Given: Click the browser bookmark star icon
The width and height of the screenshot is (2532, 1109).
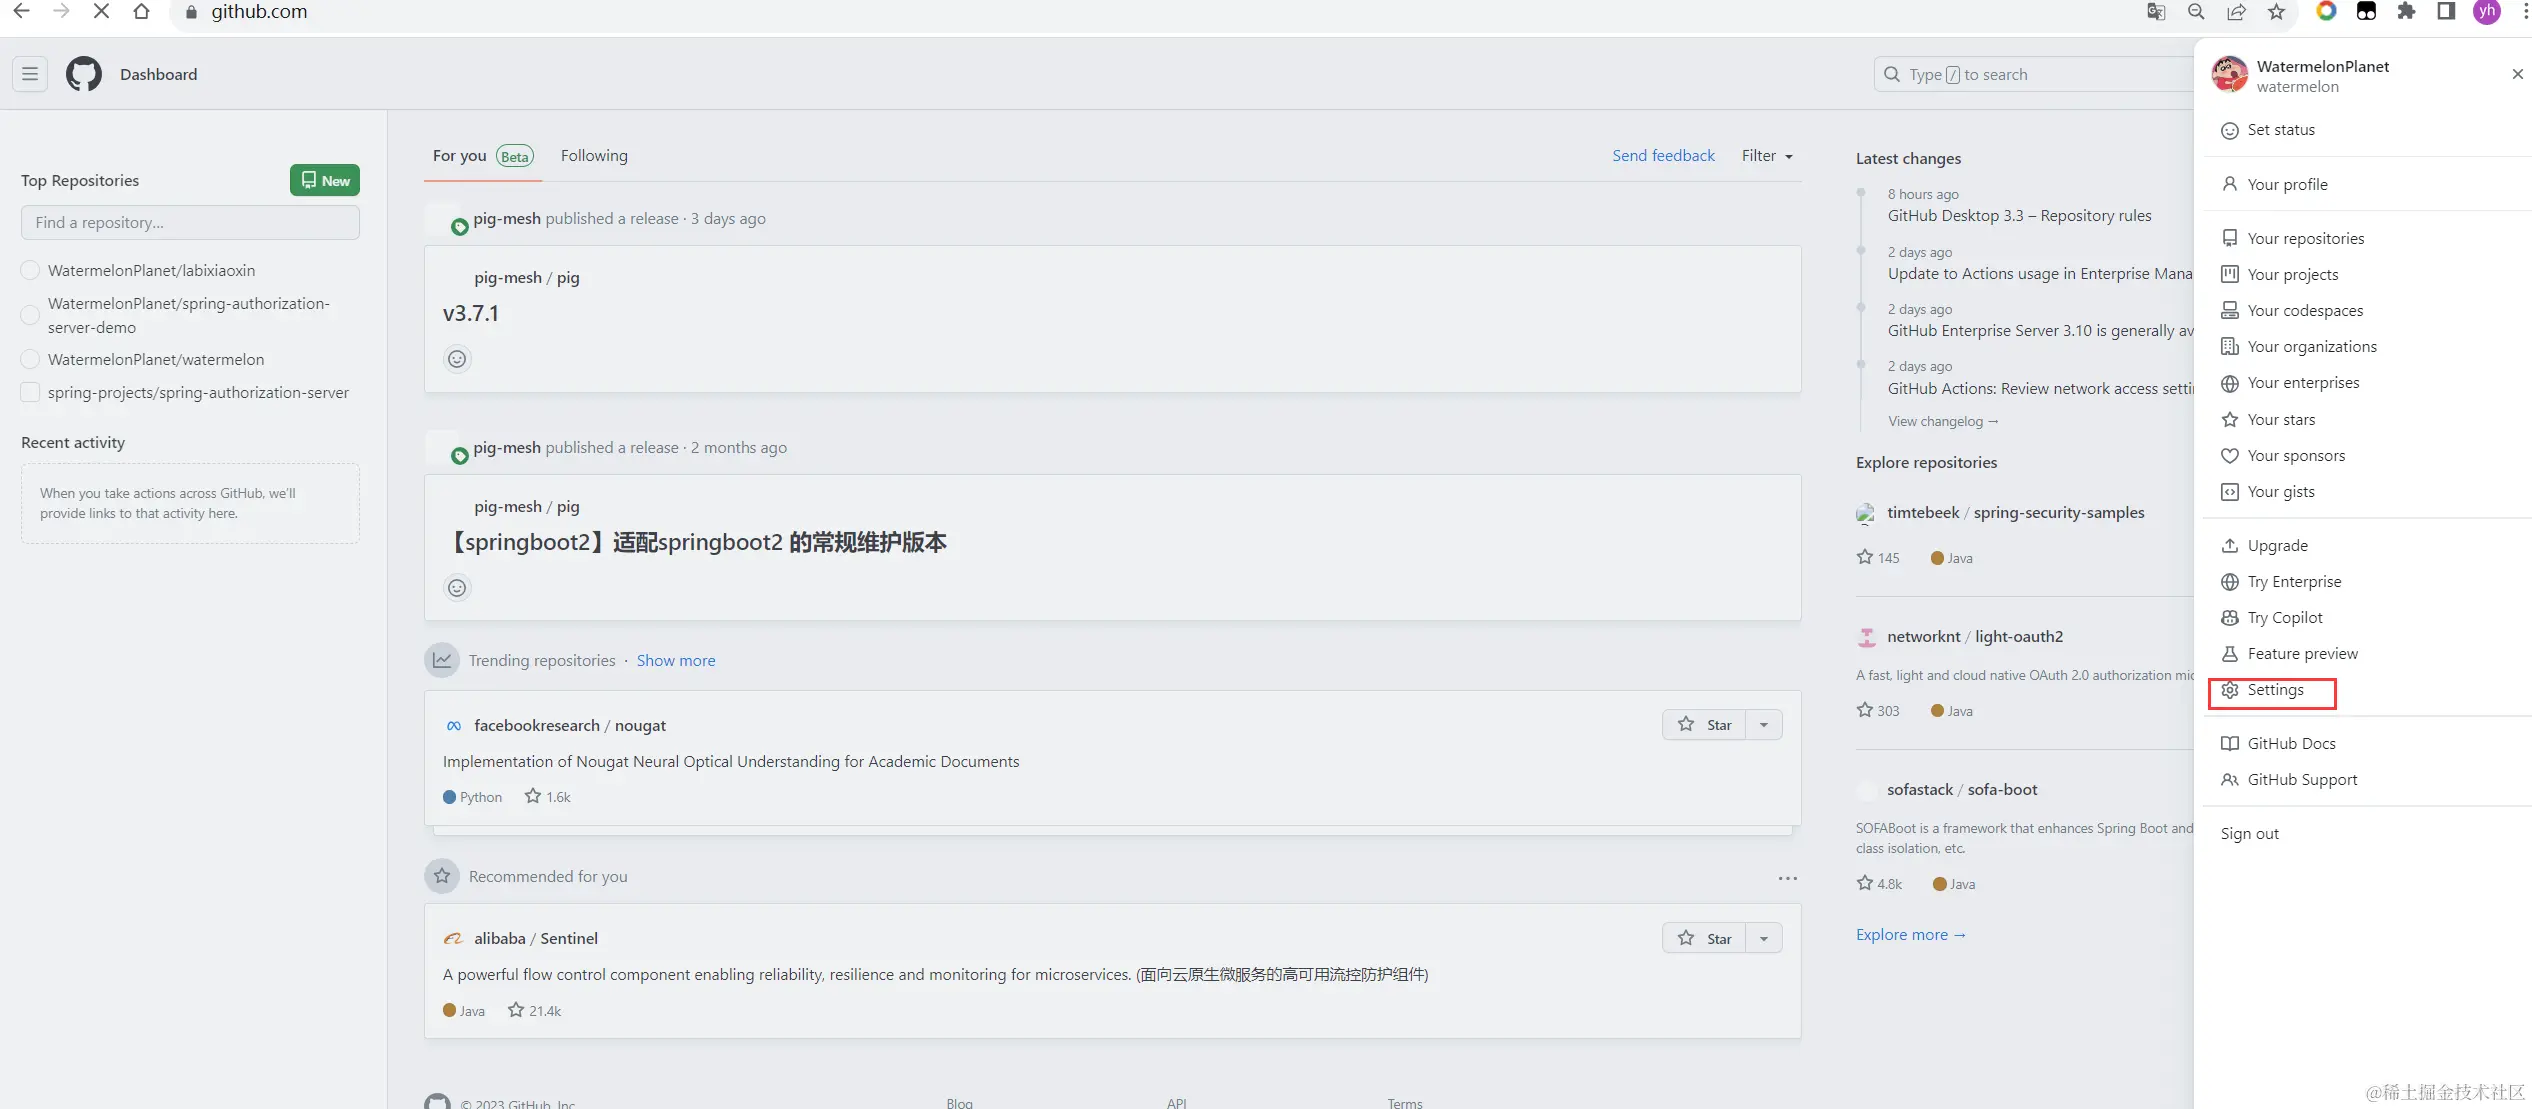Looking at the screenshot, I should [x=2276, y=12].
